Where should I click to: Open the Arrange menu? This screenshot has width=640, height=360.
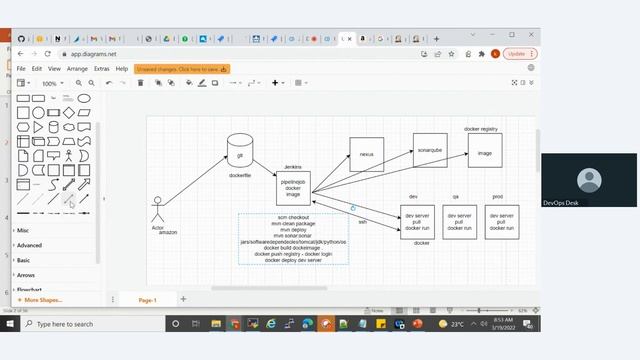77,69
